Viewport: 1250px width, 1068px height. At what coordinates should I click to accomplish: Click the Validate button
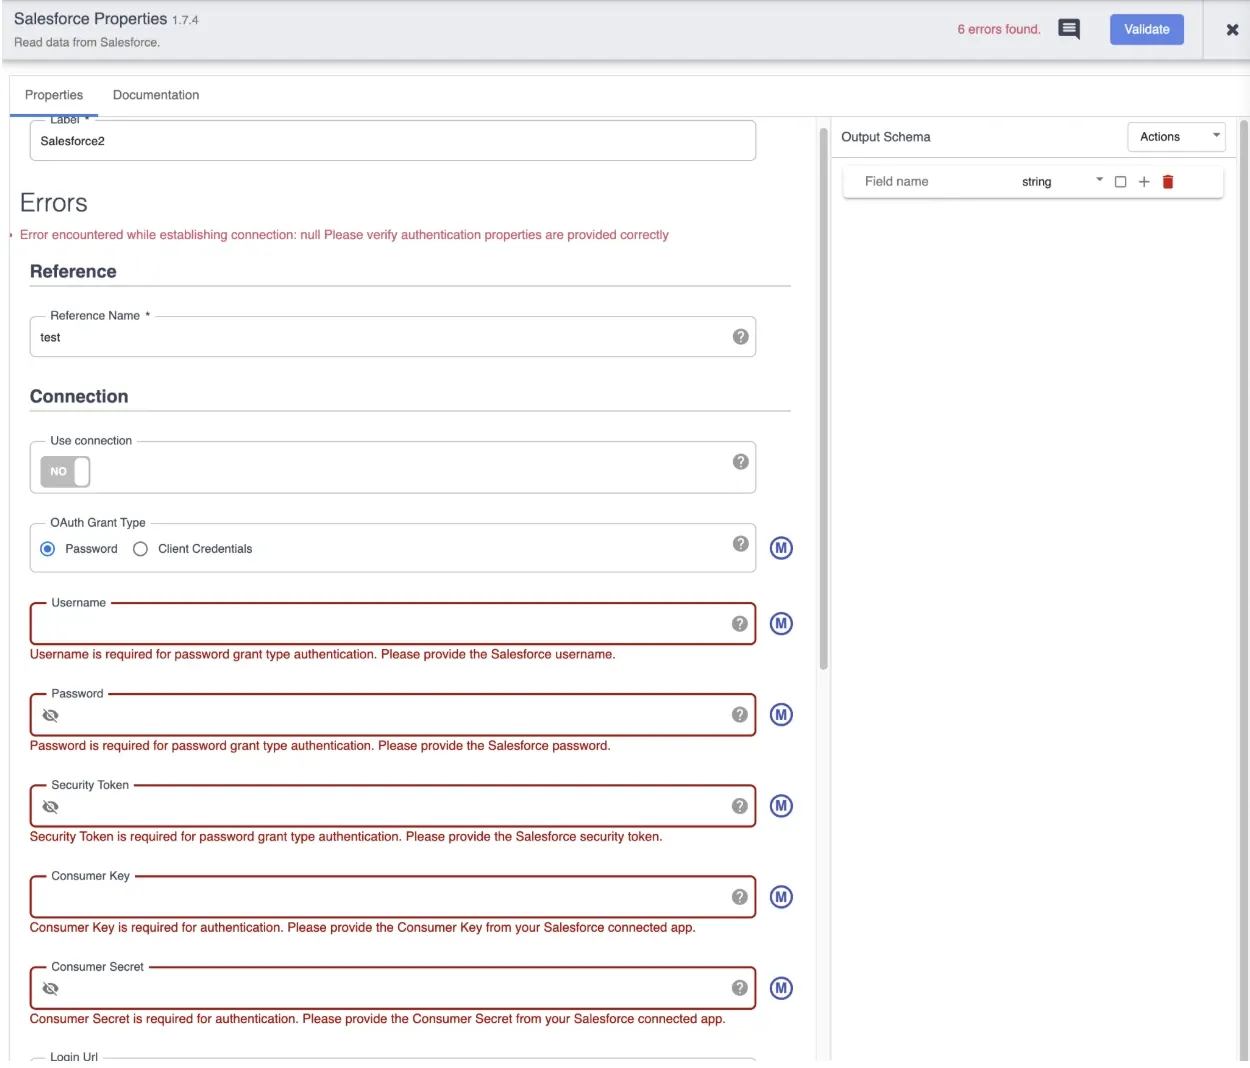1146,29
